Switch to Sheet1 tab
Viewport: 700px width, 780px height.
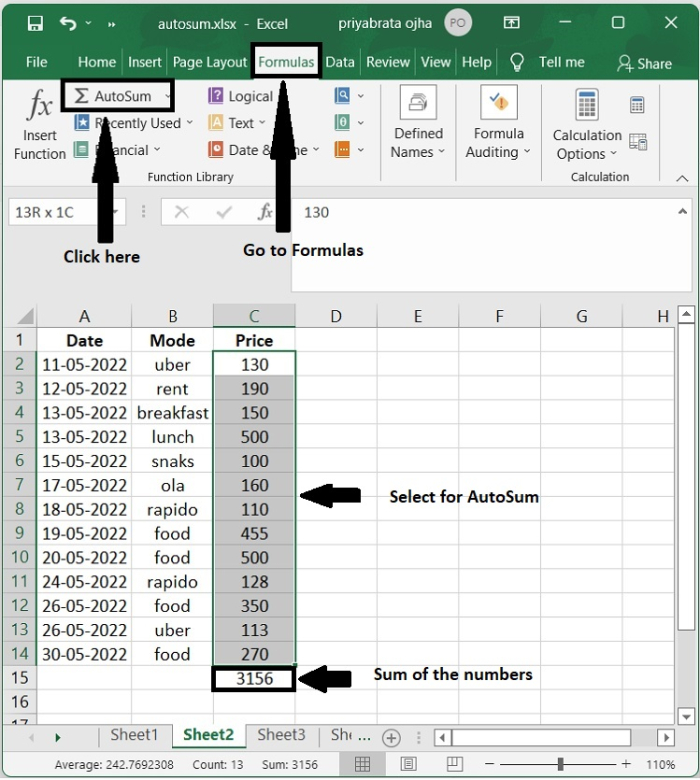click(134, 735)
